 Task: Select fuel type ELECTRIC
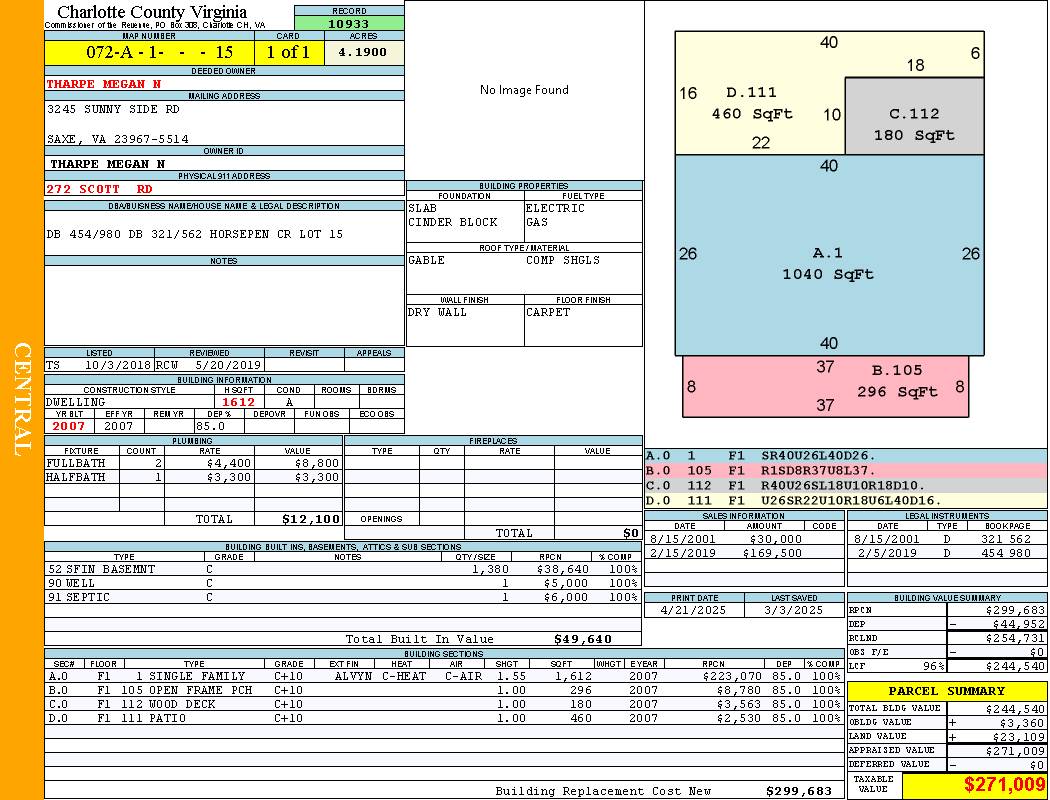coord(555,208)
